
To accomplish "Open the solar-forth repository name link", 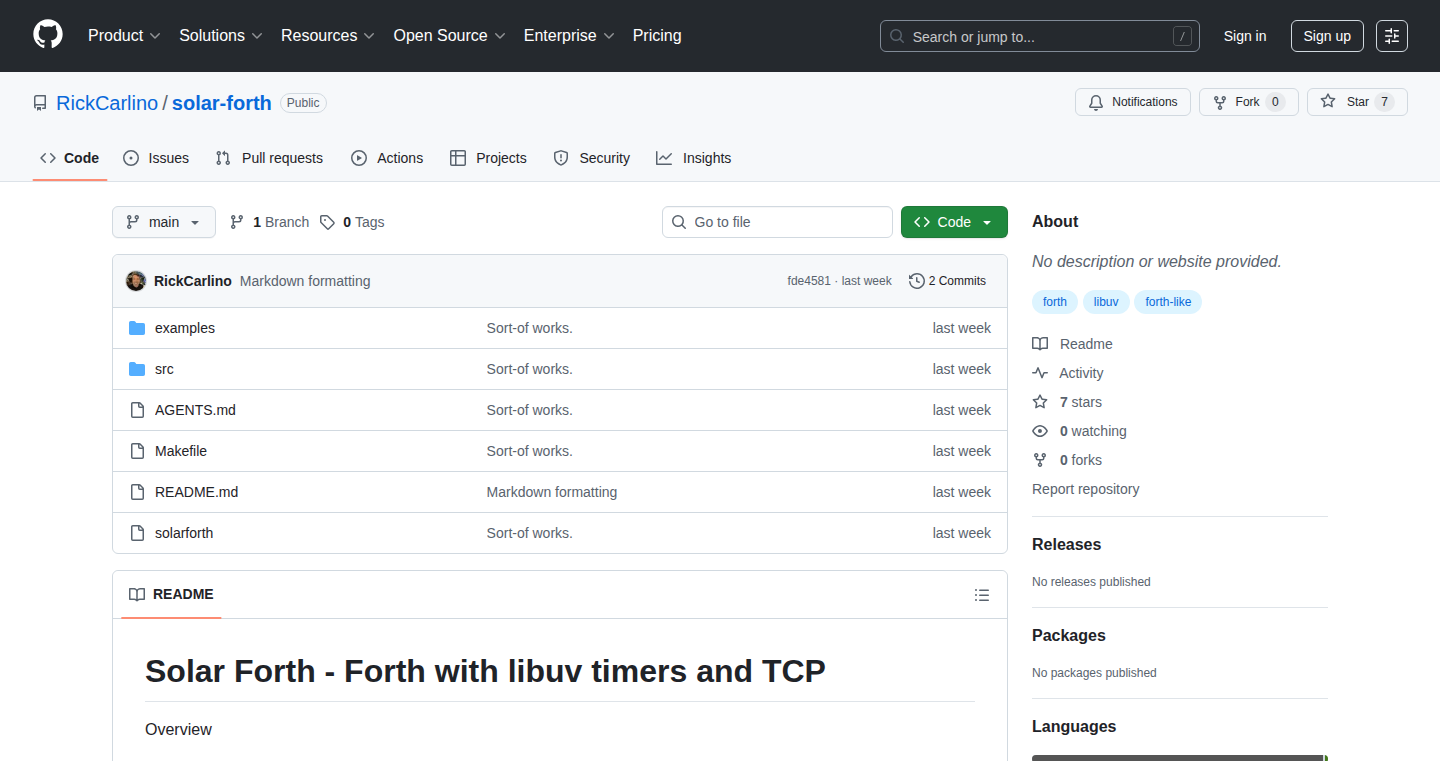I will tap(222, 103).
